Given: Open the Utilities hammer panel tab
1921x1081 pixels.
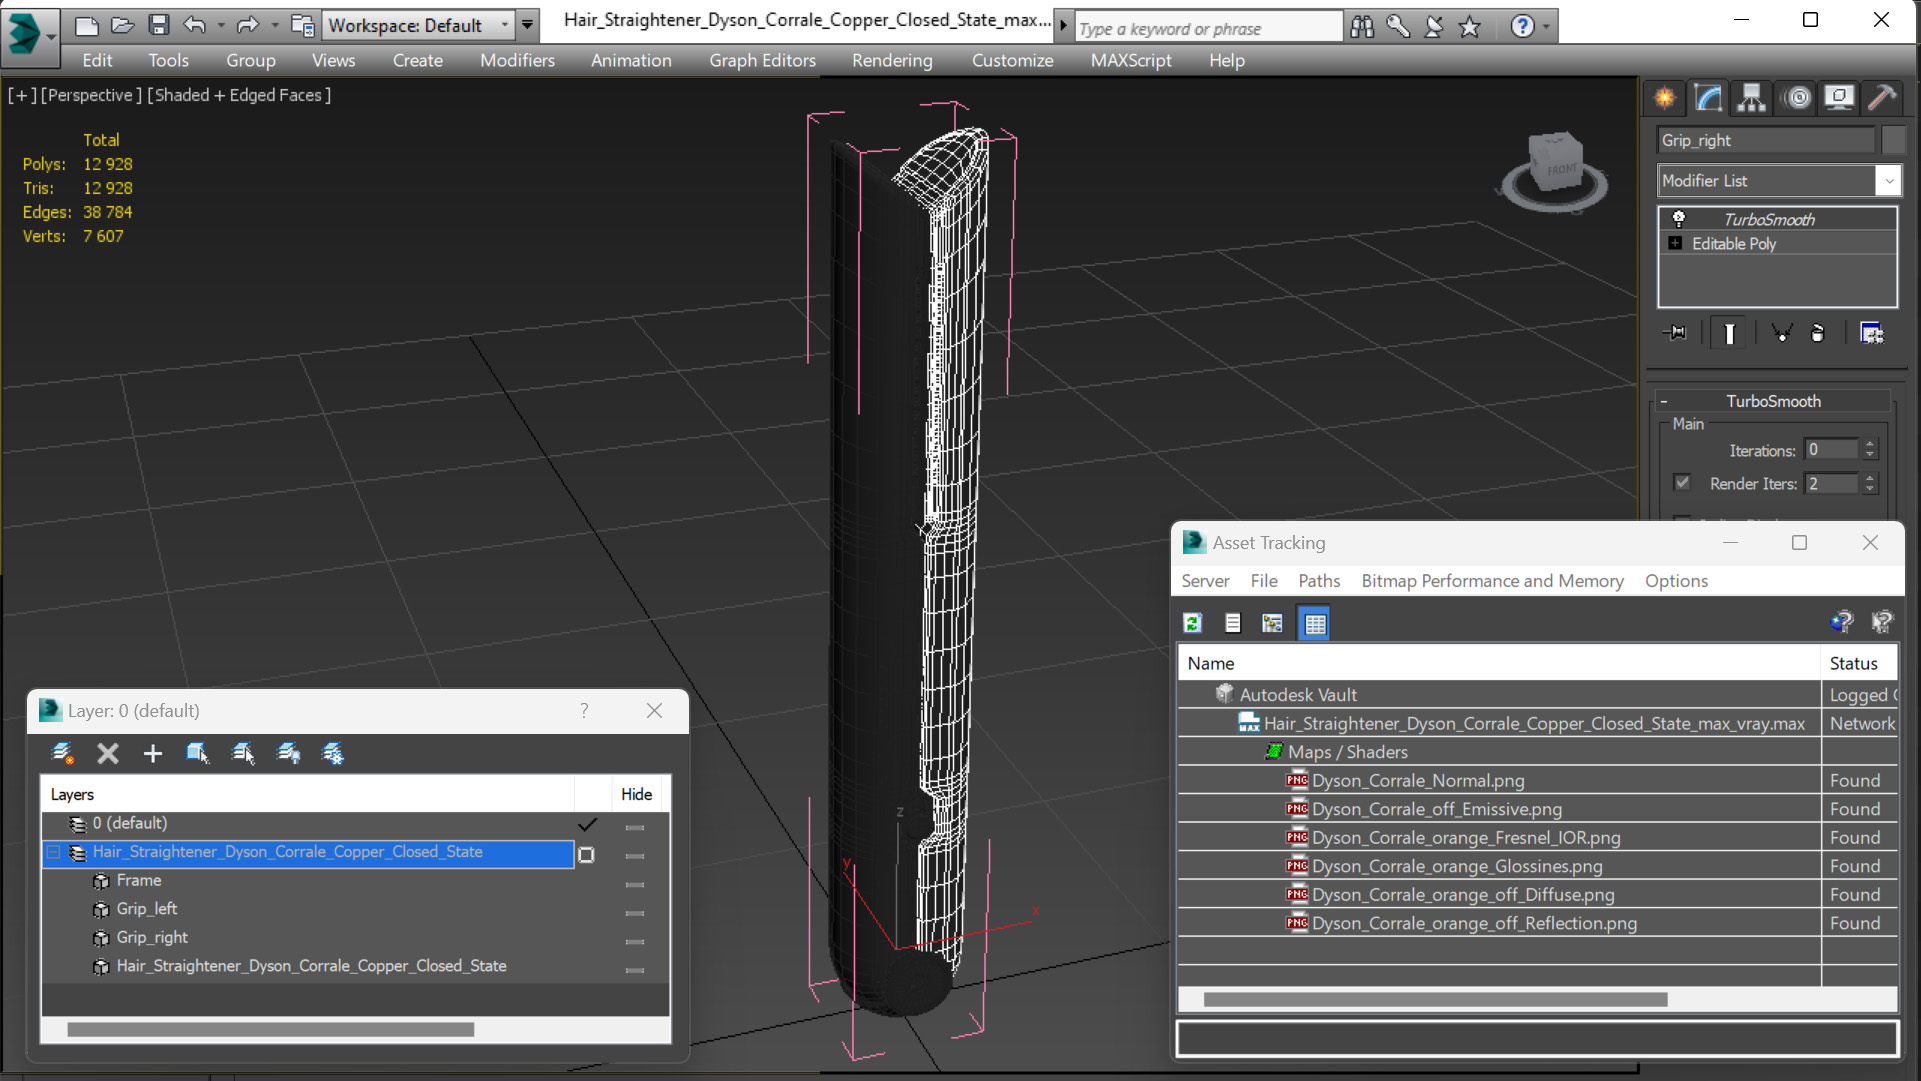Looking at the screenshot, I should click(x=1882, y=98).
